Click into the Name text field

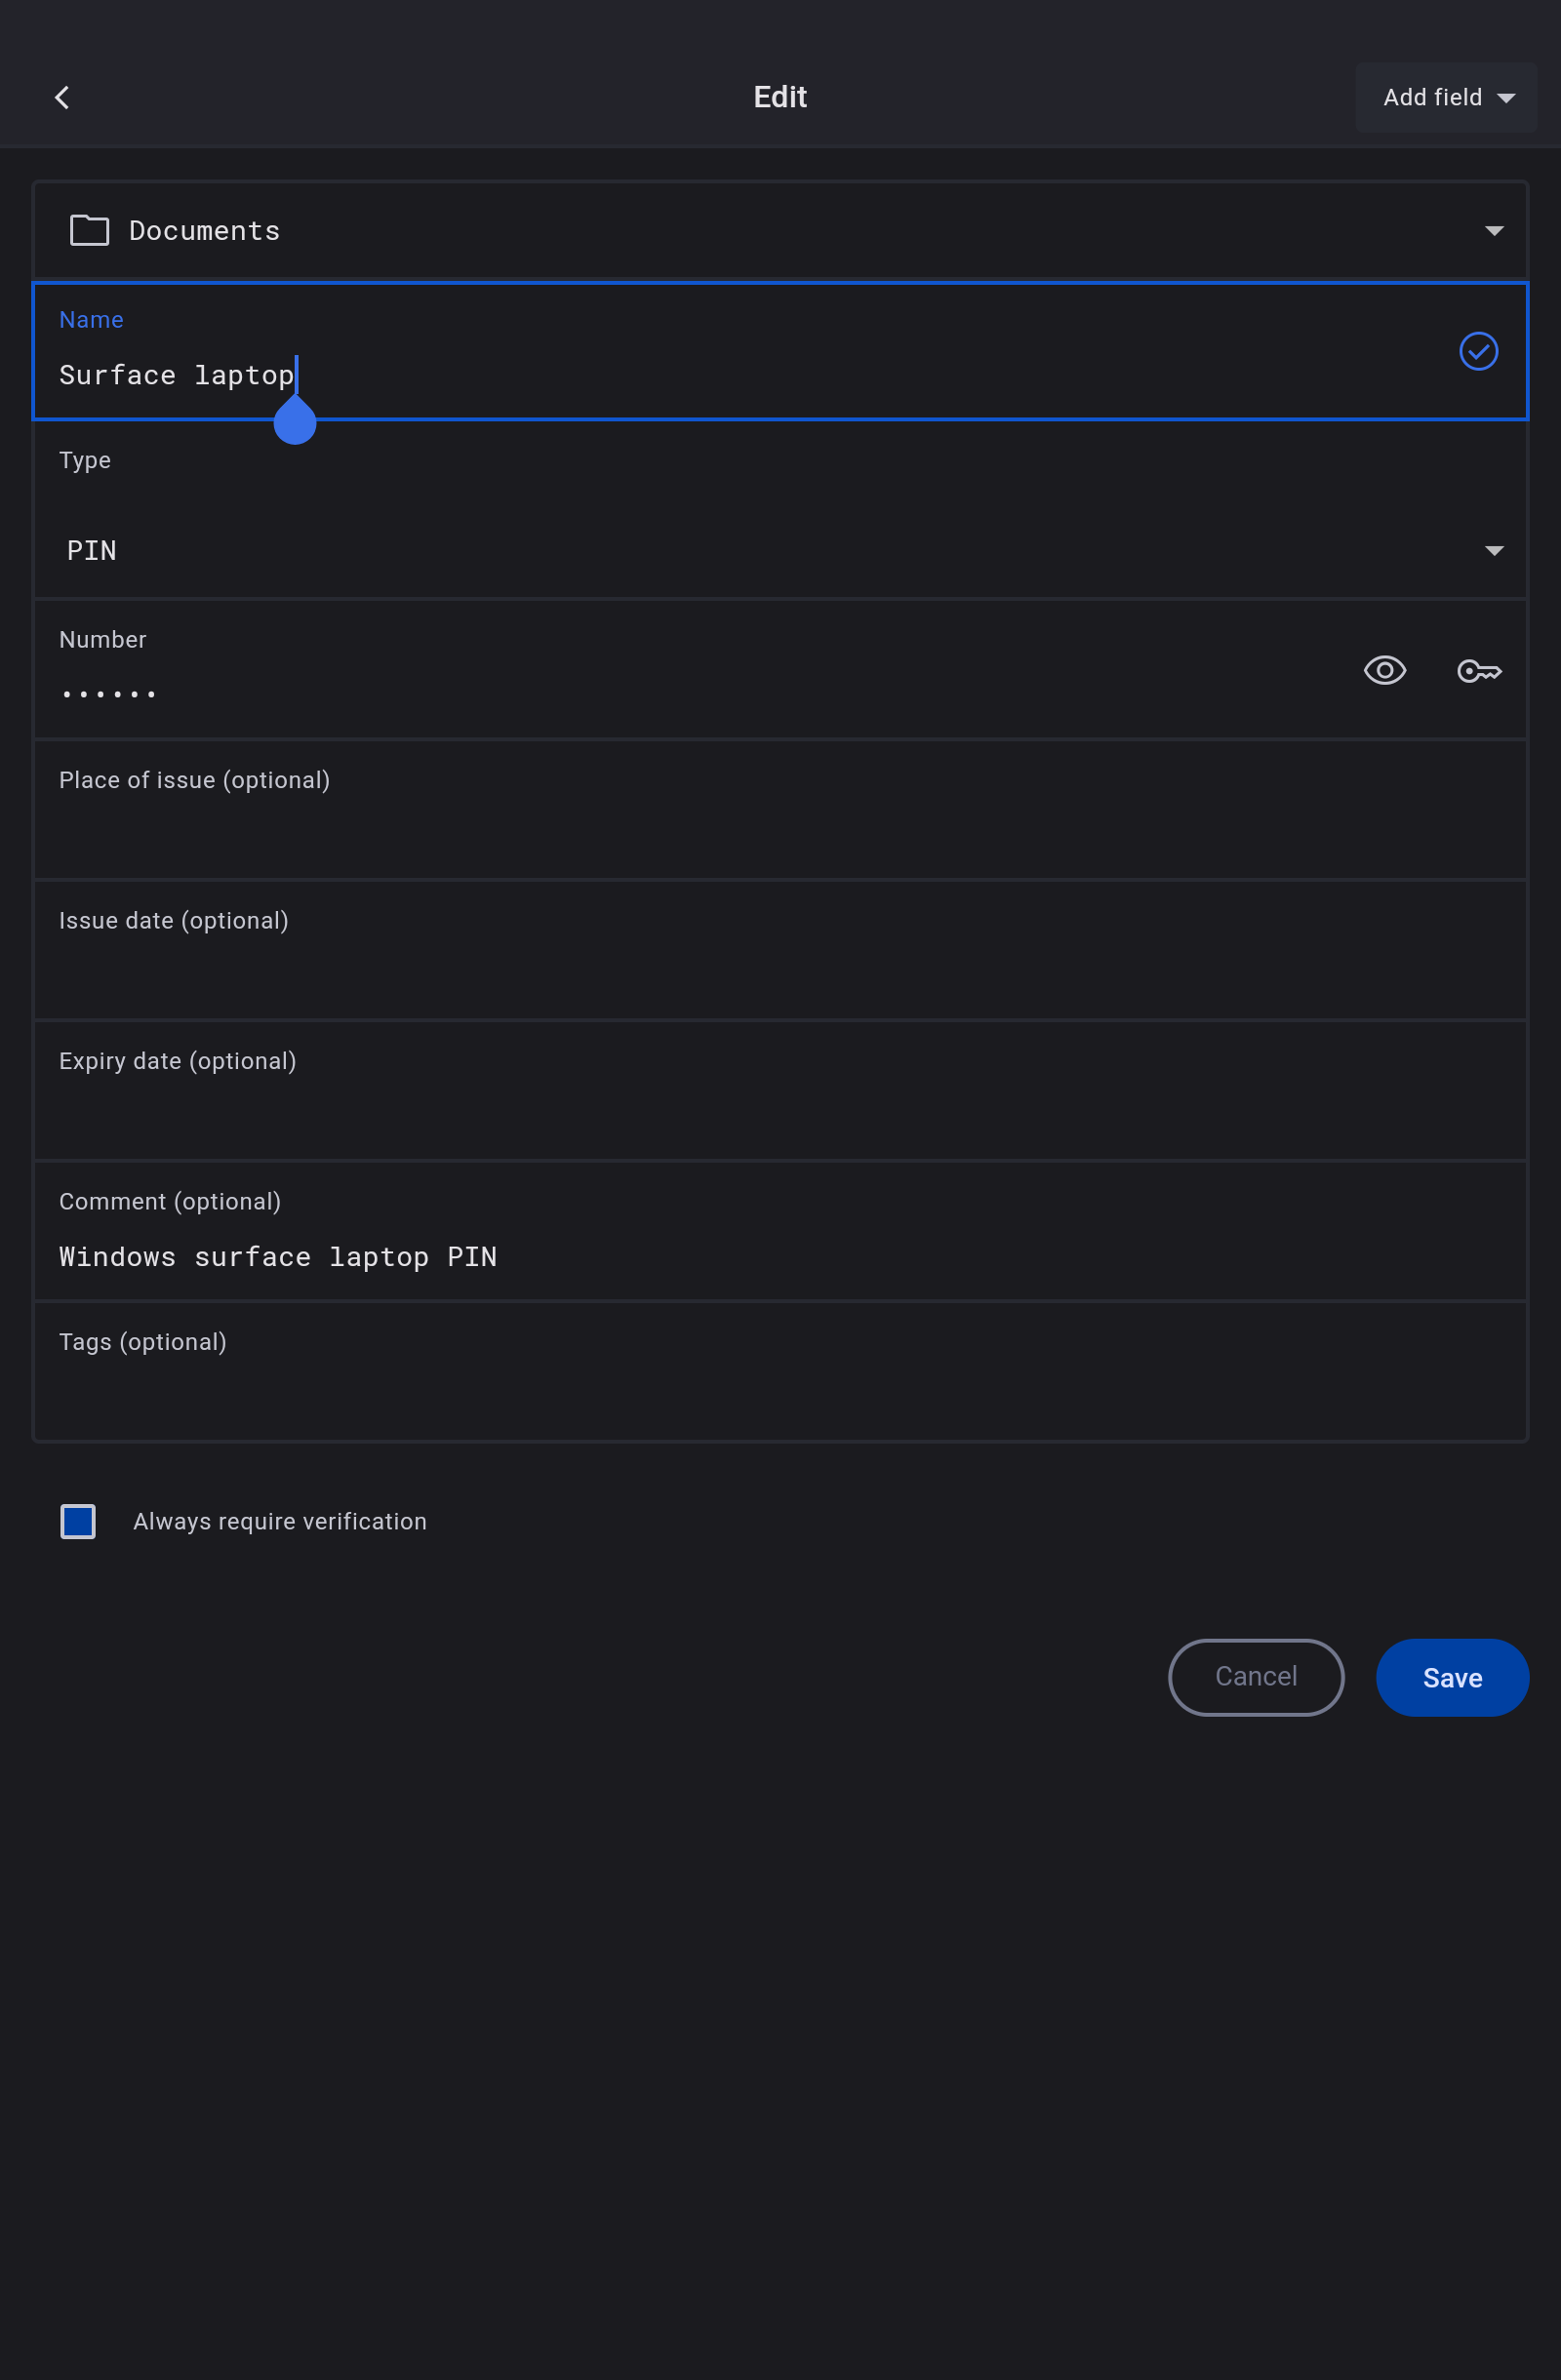pyautogui.click(x=700, y=375)
